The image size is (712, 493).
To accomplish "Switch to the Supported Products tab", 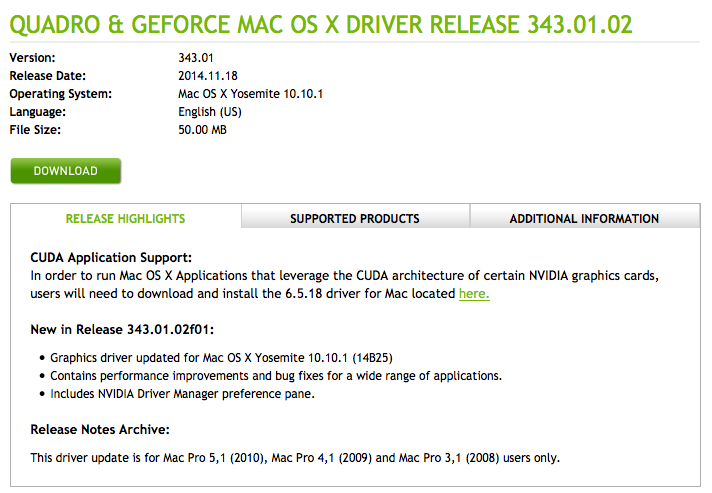I will click(354, 218).
